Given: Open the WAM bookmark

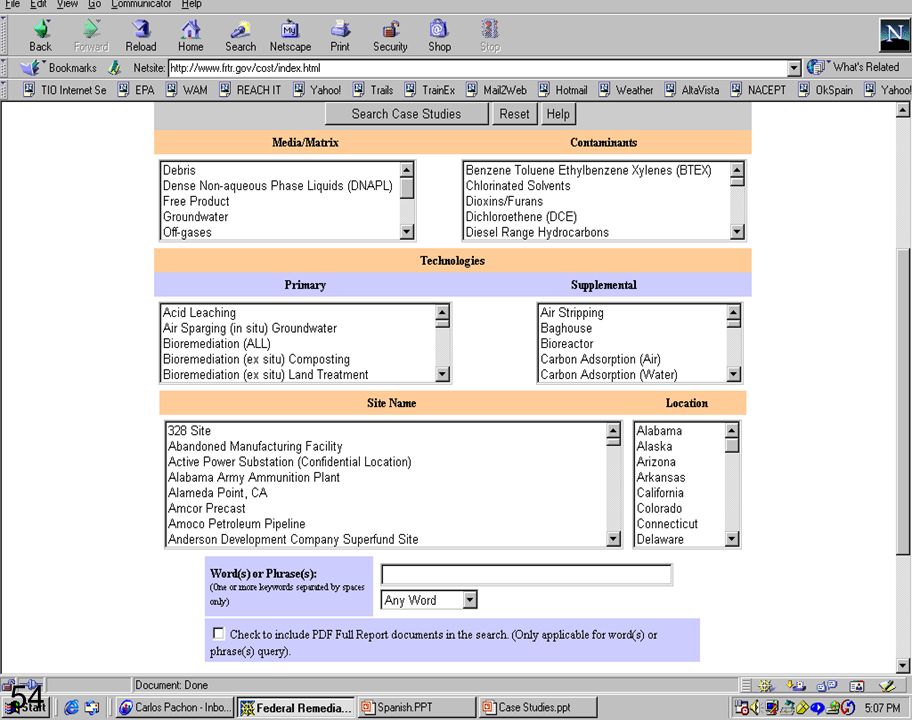Looking at the screenshot, I should pos(187,90).
